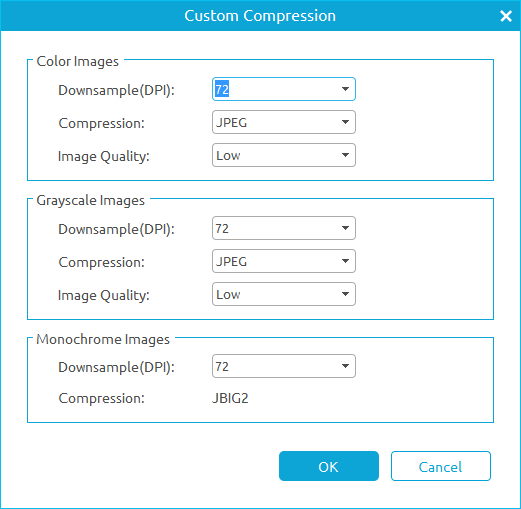
Task: Click the 72 value in Monochrome DPI field
Action: (x=222, y=366)
